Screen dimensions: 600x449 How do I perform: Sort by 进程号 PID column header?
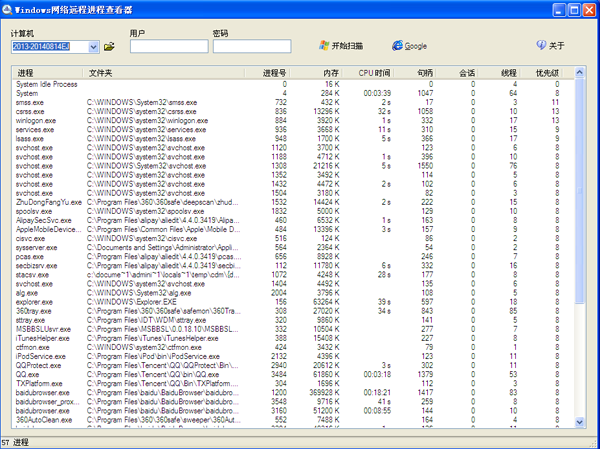pyautogui.click(x=273, y=73)
